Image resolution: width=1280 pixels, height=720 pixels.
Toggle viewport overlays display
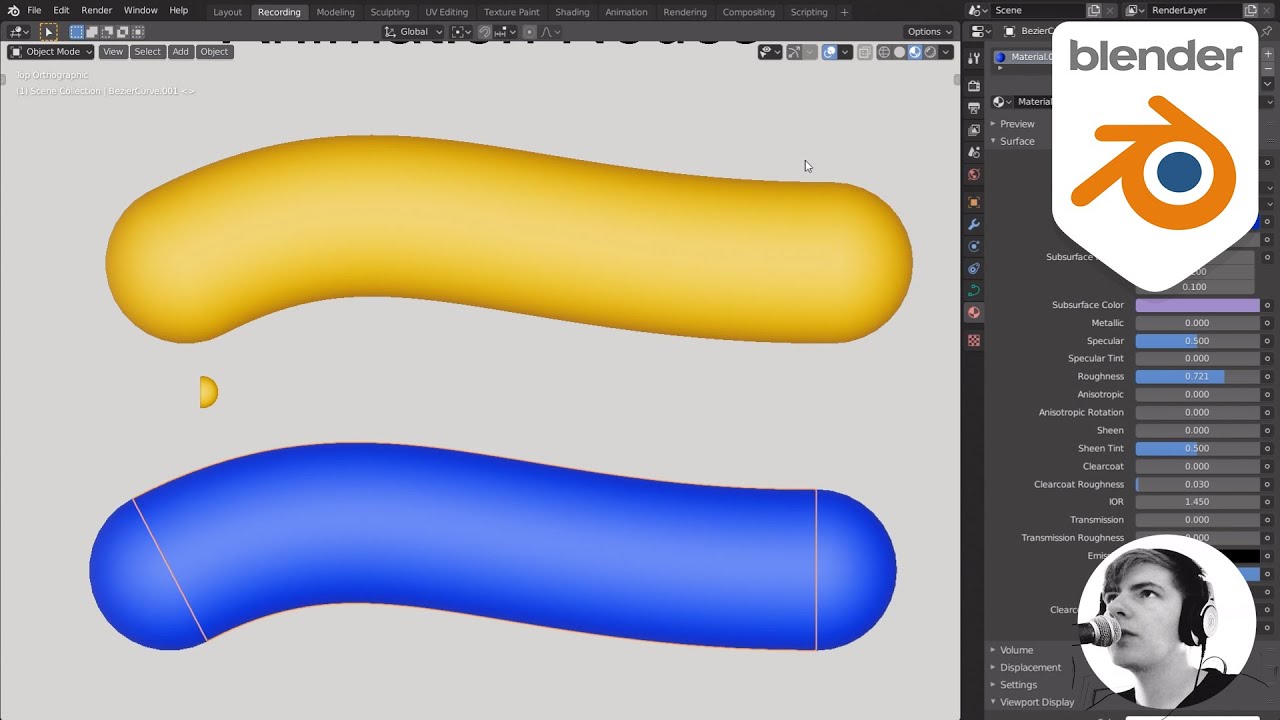[829, 52]
